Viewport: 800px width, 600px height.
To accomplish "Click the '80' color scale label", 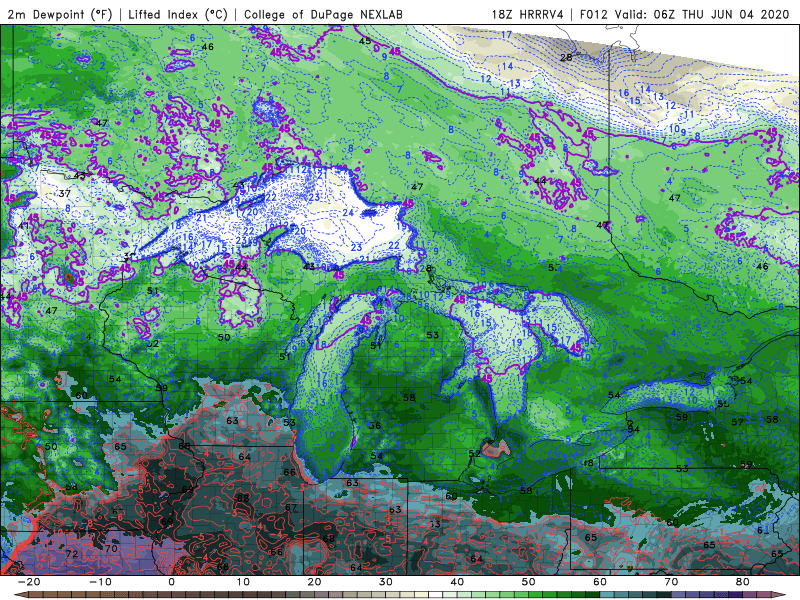I will pyautogui.click(x=743, y=582).
